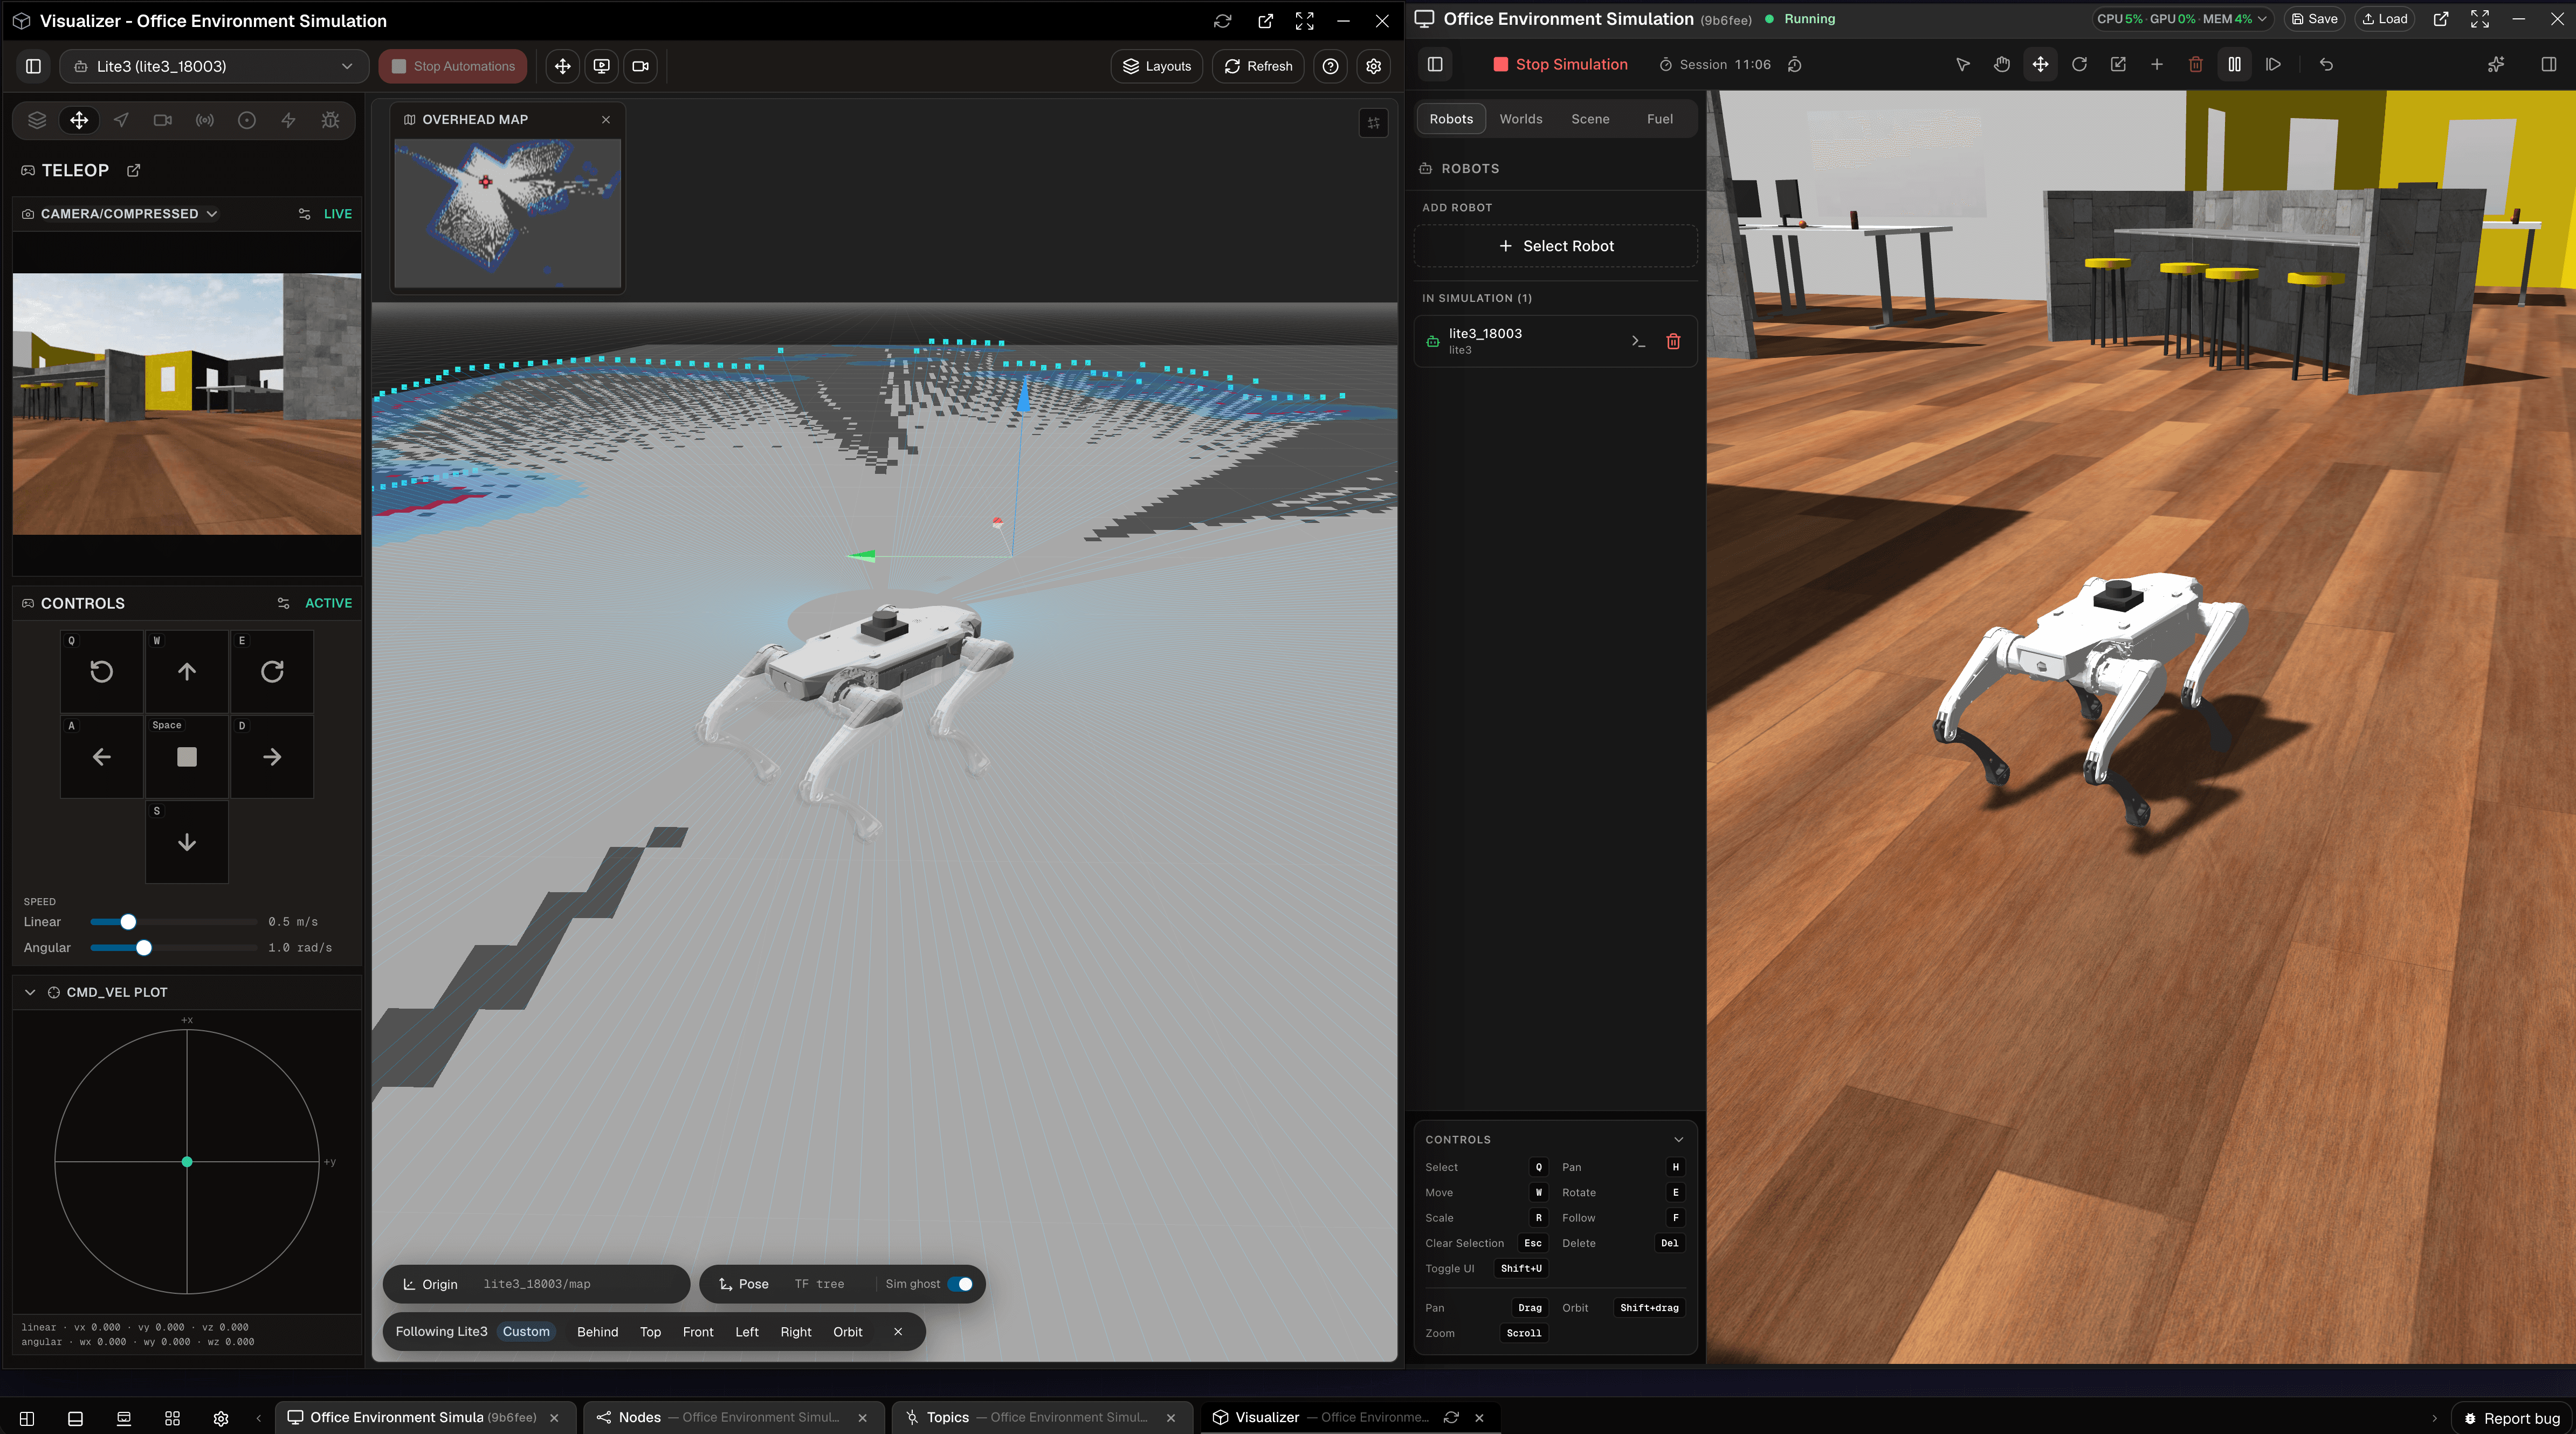Open Visualizer settings gear
Image resolution: width=2576 pixels, height=1434 pixels.
coord(1374,66)
